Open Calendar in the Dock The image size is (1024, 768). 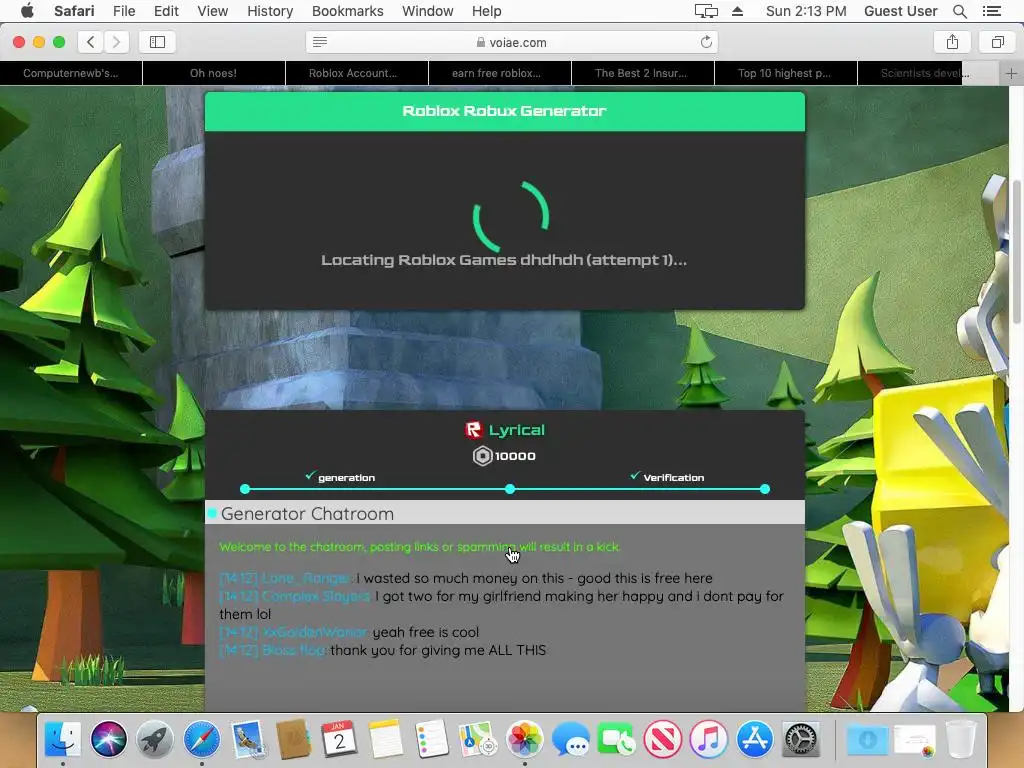tap(339, 739)
